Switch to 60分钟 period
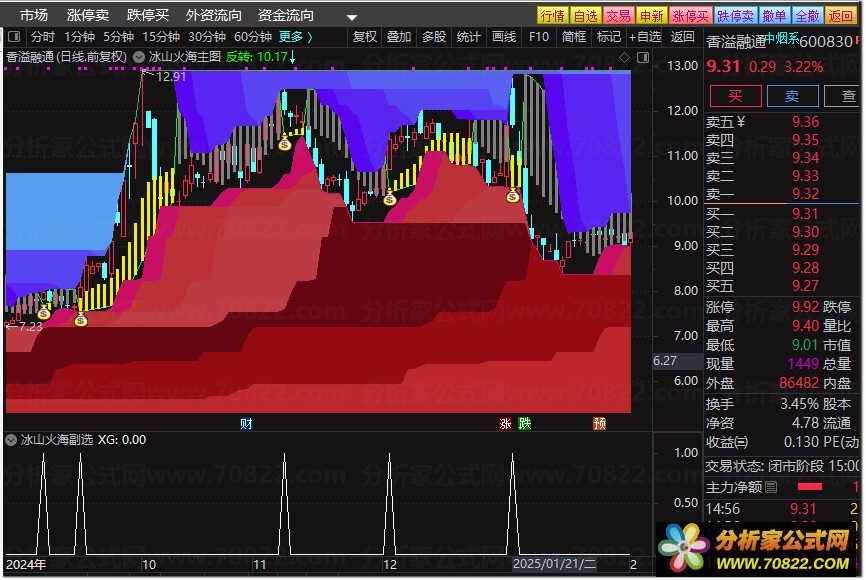This screenshot has height=580, width=866. (252, 37)
